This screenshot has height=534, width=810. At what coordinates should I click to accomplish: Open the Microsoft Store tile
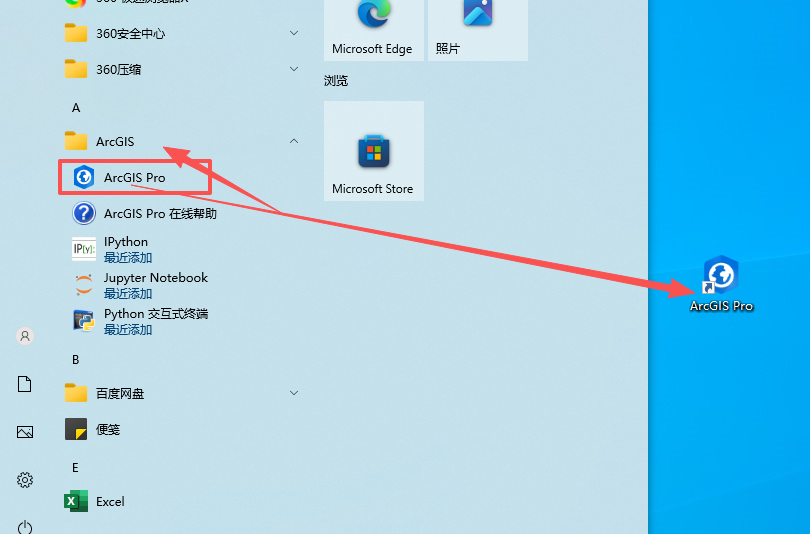(x=373, y=151)
